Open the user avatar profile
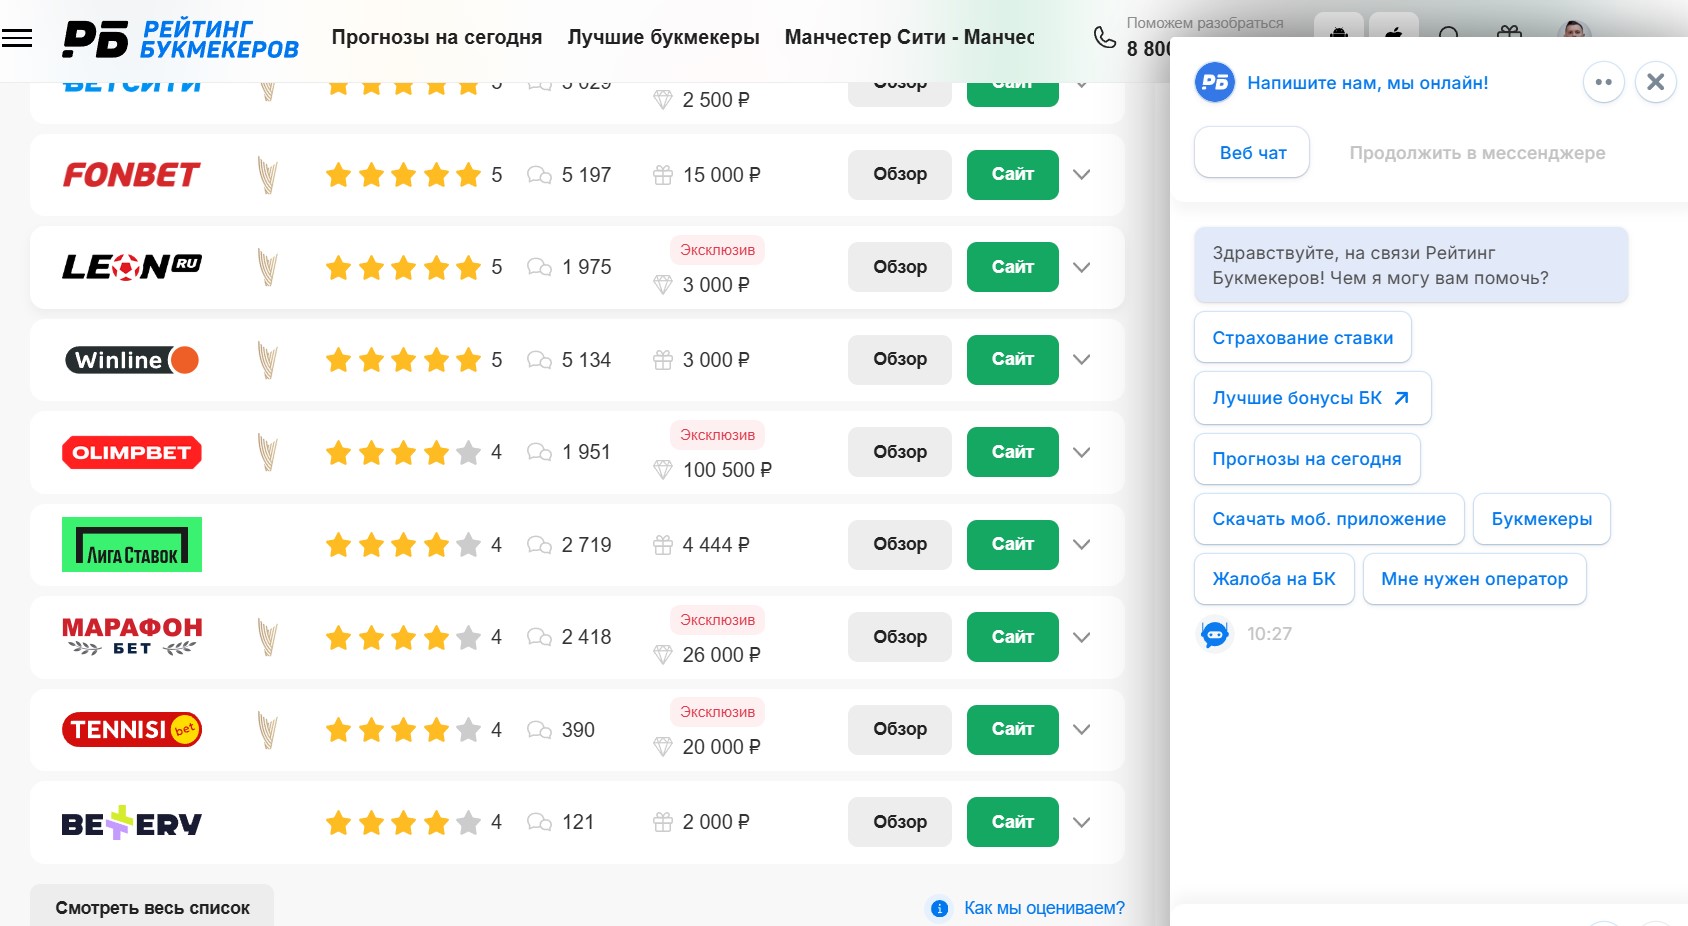 1574,30
